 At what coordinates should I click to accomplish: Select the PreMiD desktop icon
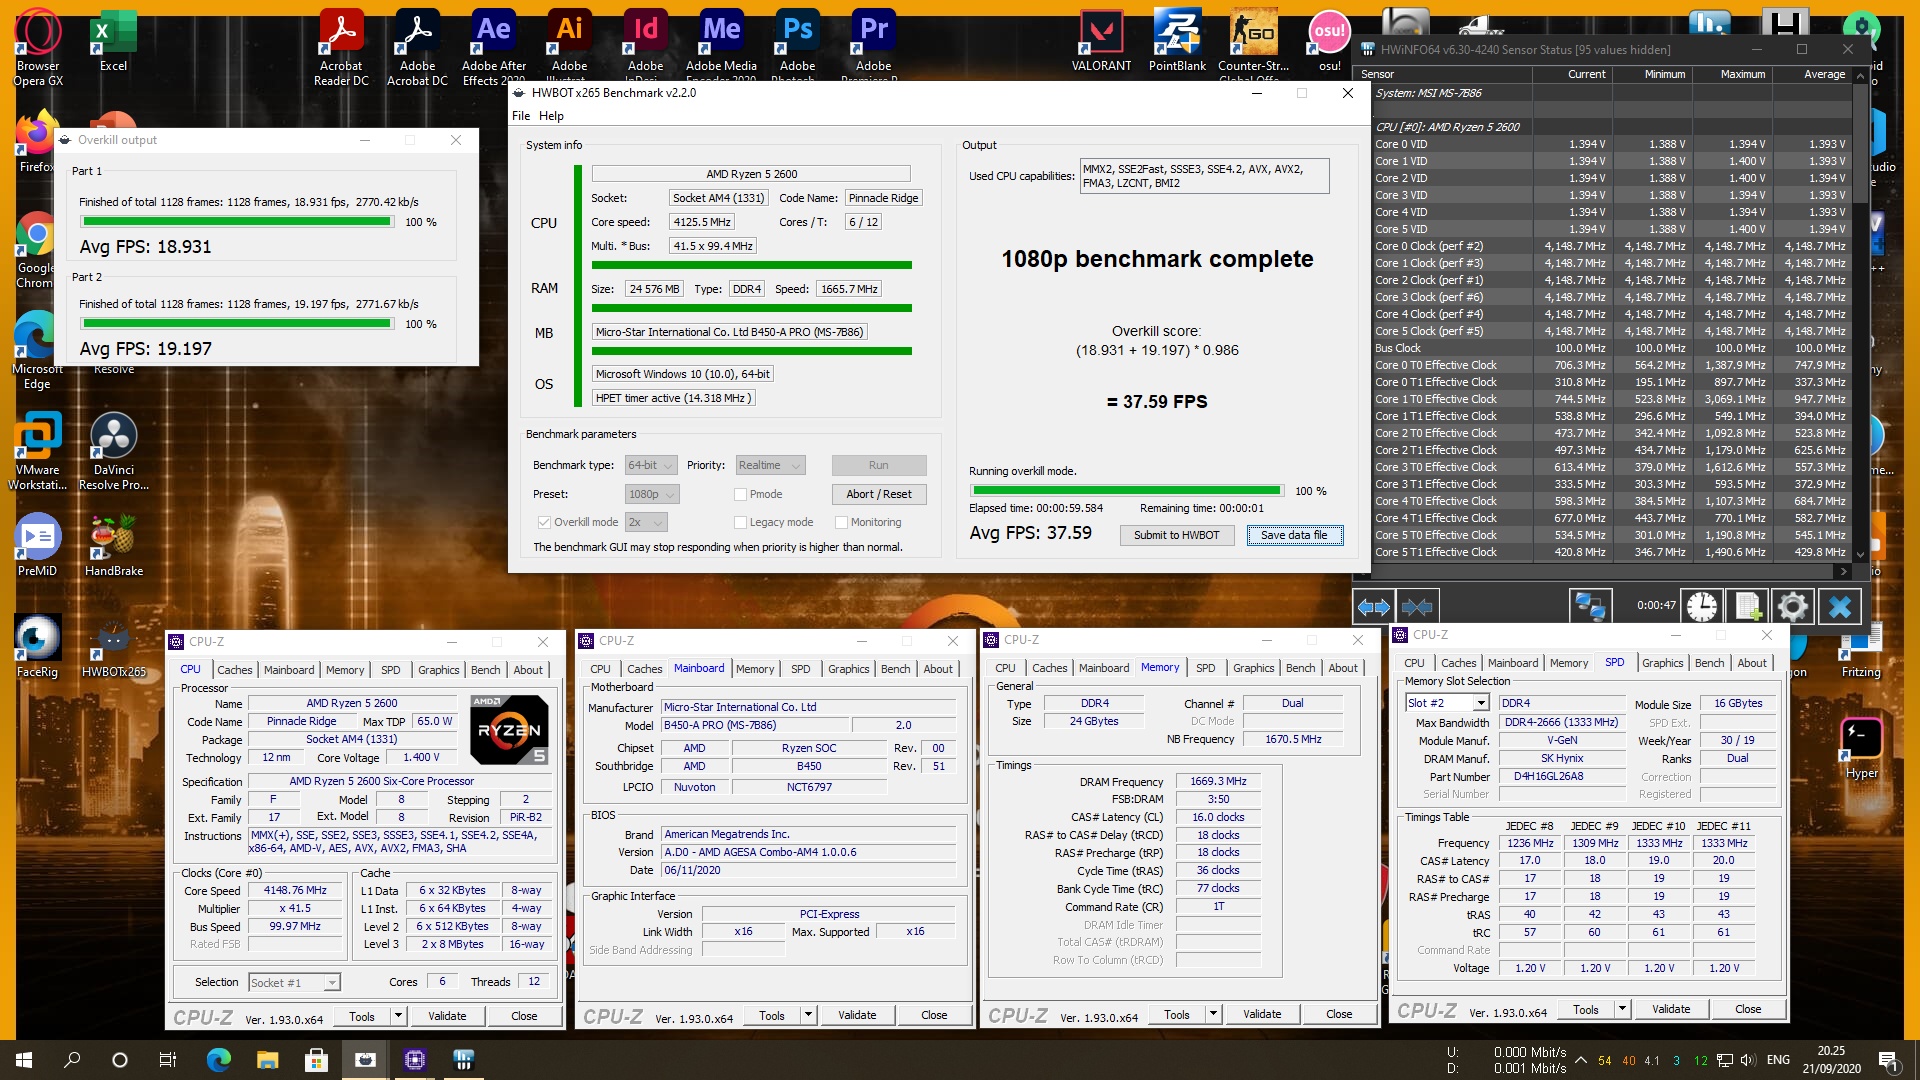pos(37,545)
